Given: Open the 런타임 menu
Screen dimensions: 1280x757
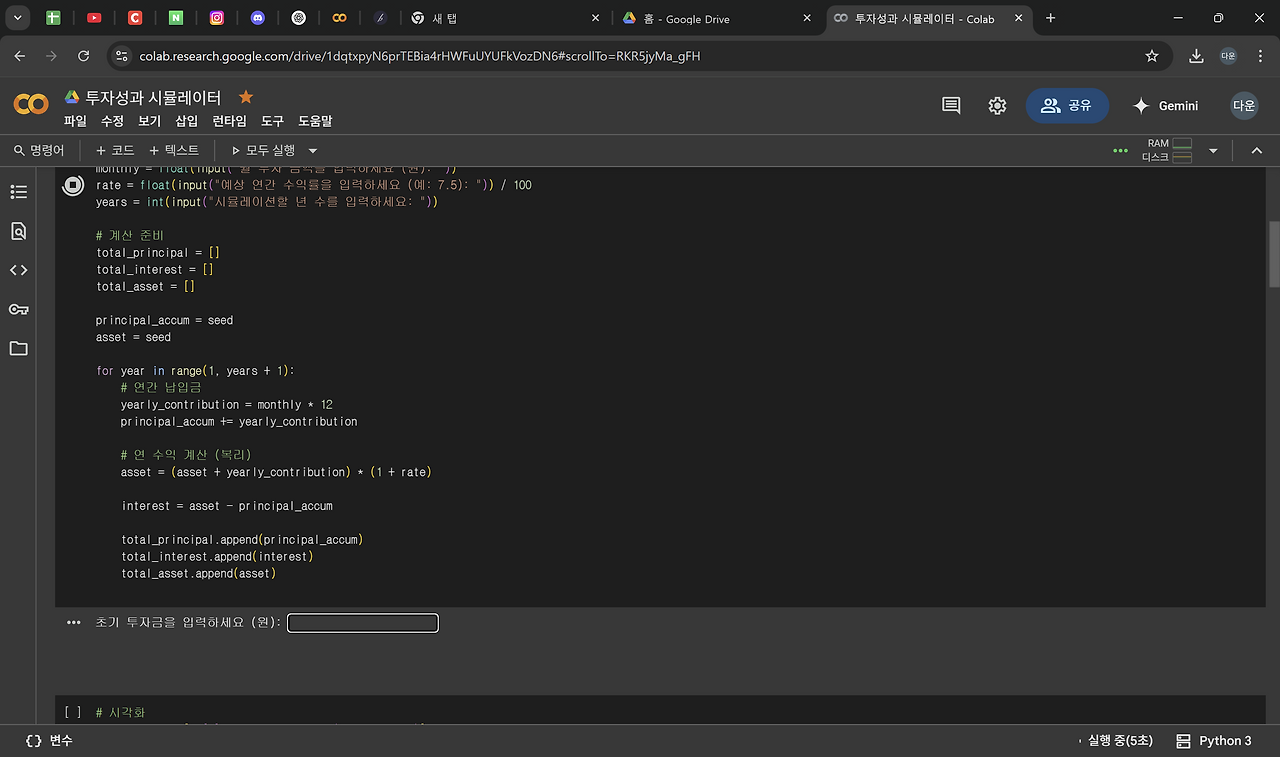Looking at the screenshot, I should 229,121.
